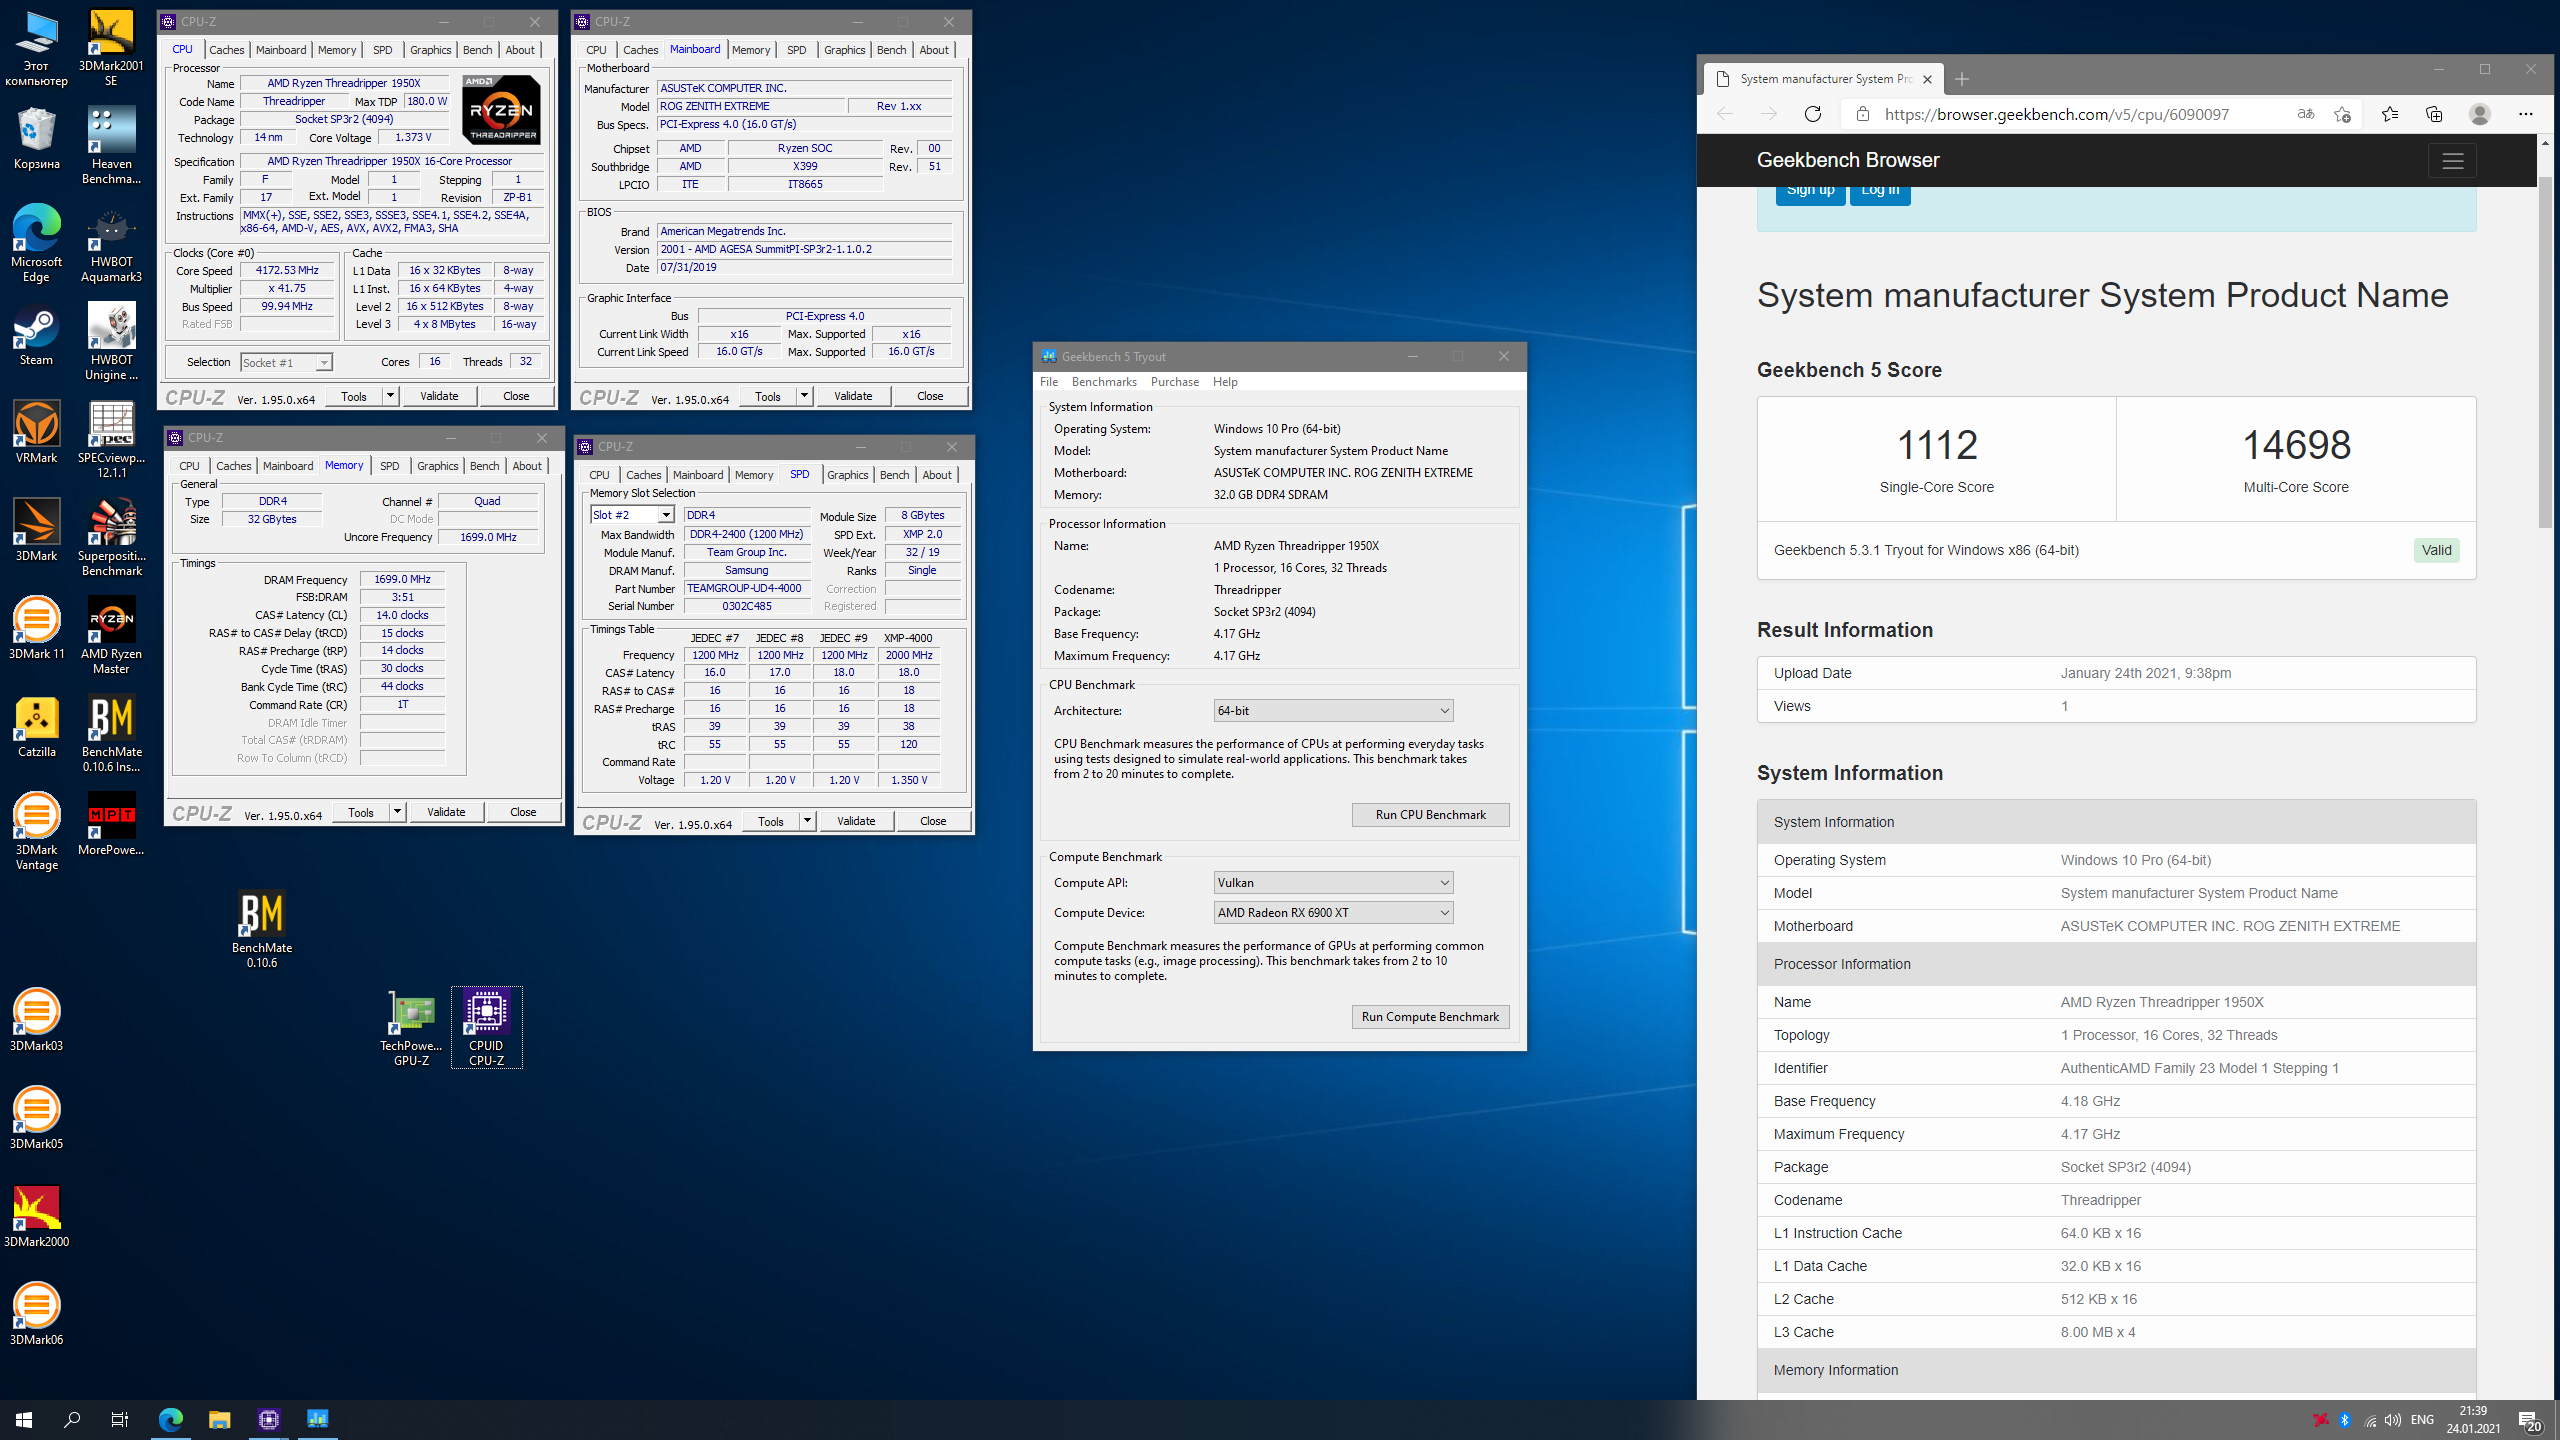Click Validate in CPU-Z SPD window
The height and width of the screenshot is (1440, 2560).
pyautogui.click(x=856, y=821)
